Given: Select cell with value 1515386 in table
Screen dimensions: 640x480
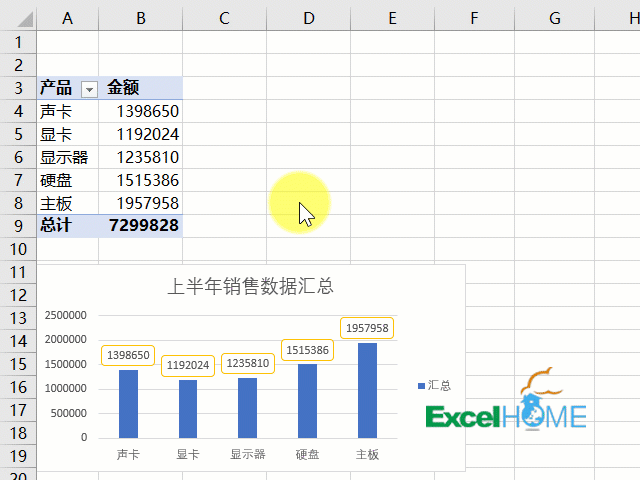Looking at the screenshot, I should coord(140,180).
